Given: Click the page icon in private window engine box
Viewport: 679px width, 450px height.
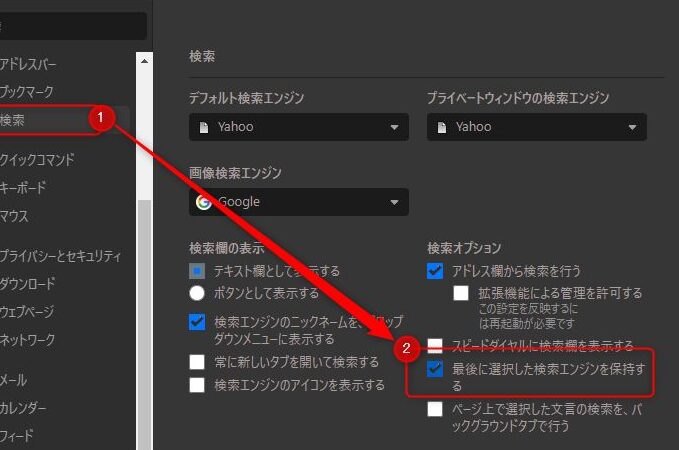Looking at the screenshot, I should coord(442,127).
